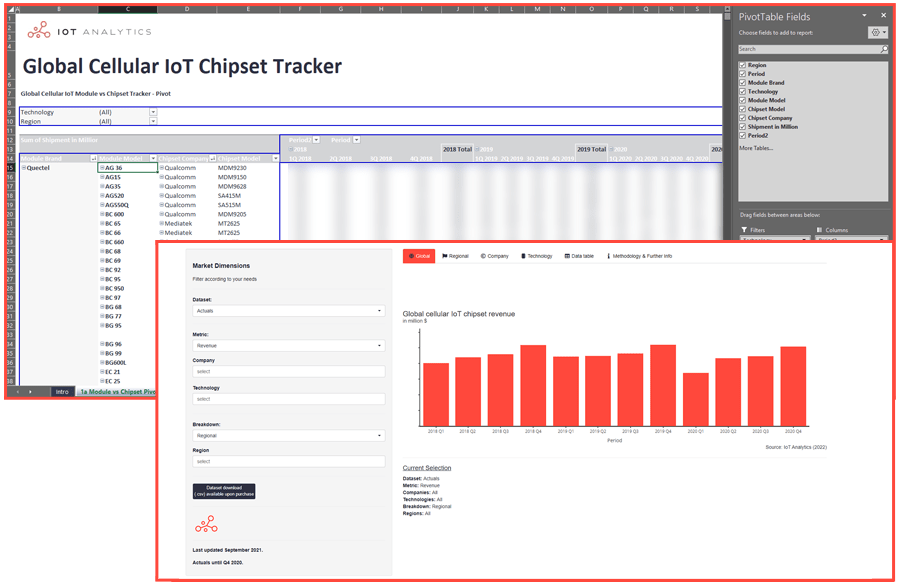This screenshot has height=586, width=900.
Task: Switch to the Regional tab
Action: click(x=455, y=257)
